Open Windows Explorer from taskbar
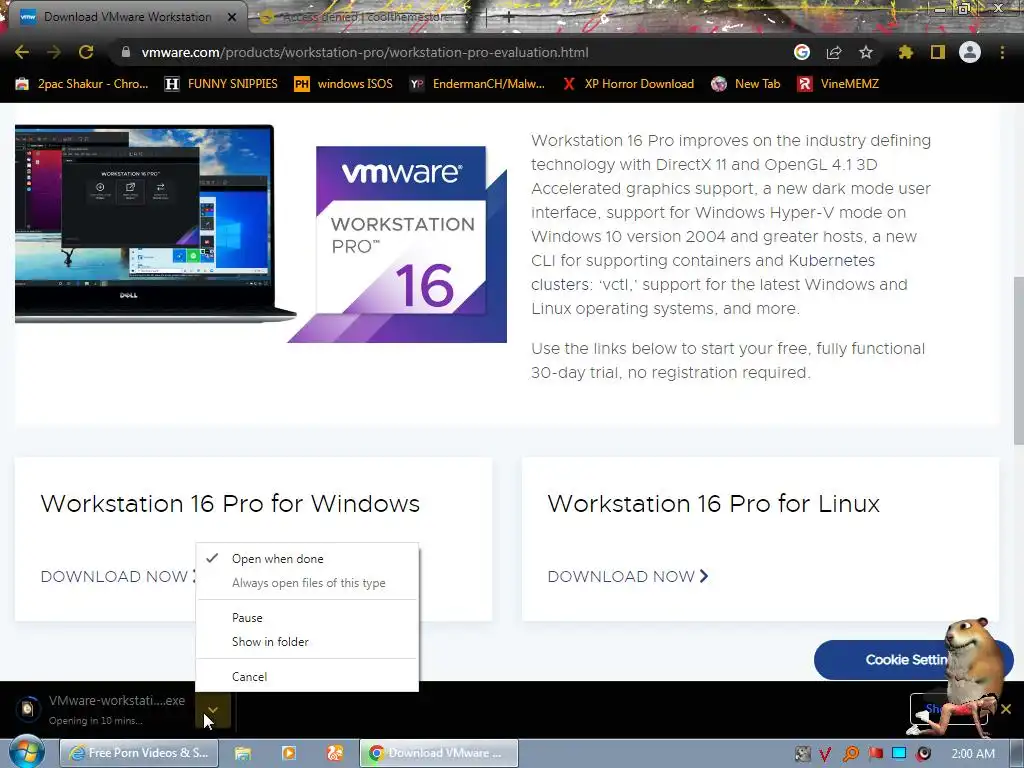 243,753
